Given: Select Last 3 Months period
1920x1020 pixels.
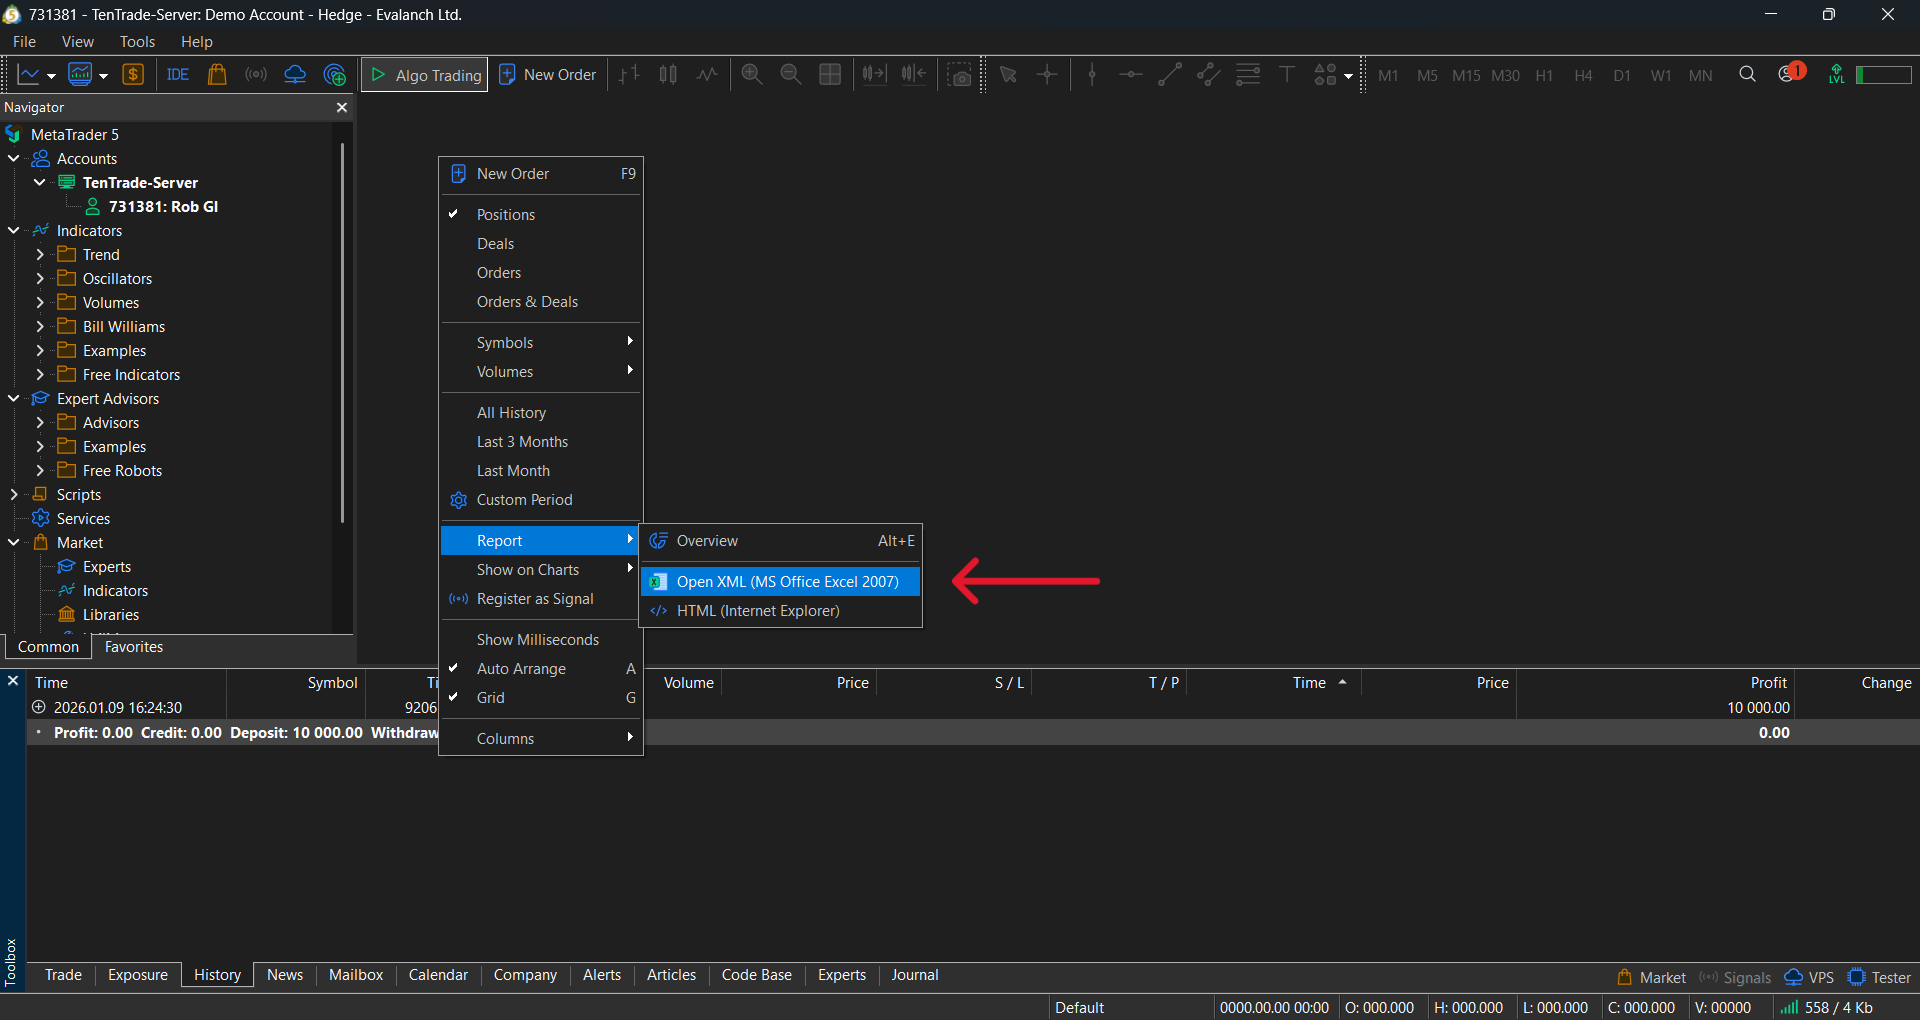Looking at the screenshot, I should coord(541,442).
